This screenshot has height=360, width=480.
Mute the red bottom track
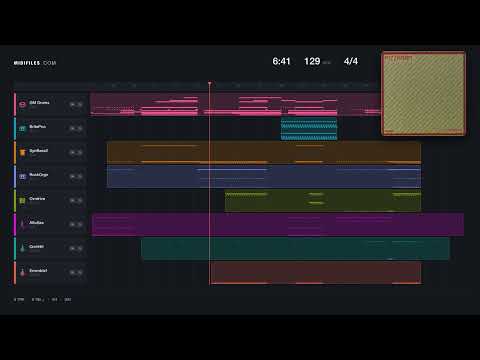tap(72, 272)
